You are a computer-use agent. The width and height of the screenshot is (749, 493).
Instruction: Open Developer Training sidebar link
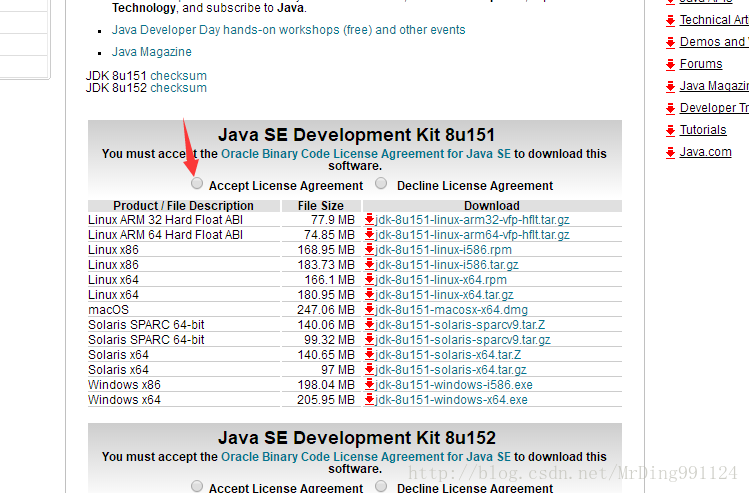tap(714, 108)
